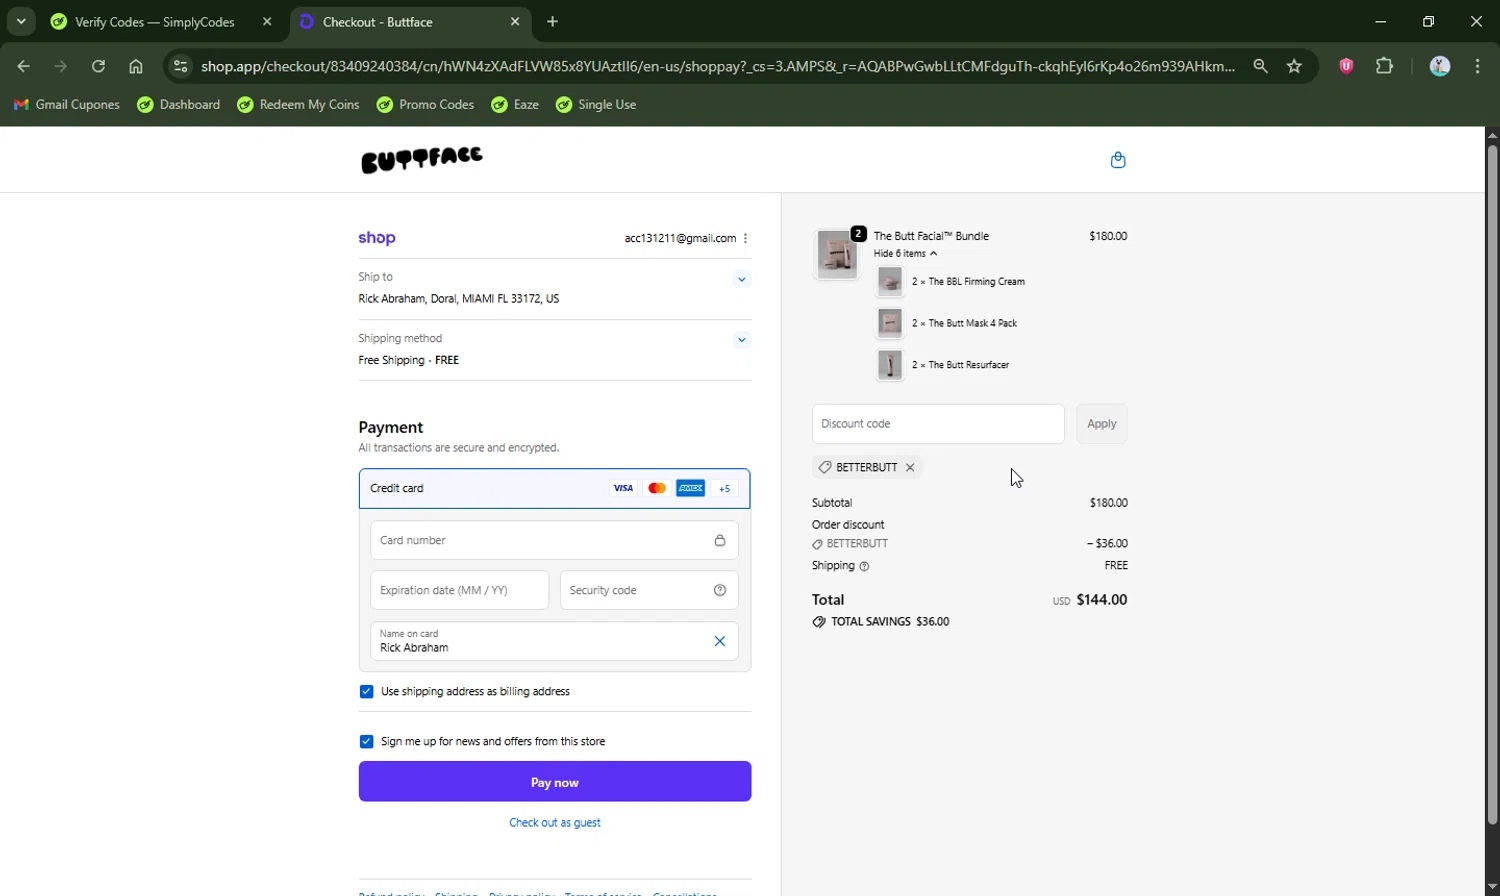Click the browser address bar URL
1500x896 pixels.
pos(718,66)
